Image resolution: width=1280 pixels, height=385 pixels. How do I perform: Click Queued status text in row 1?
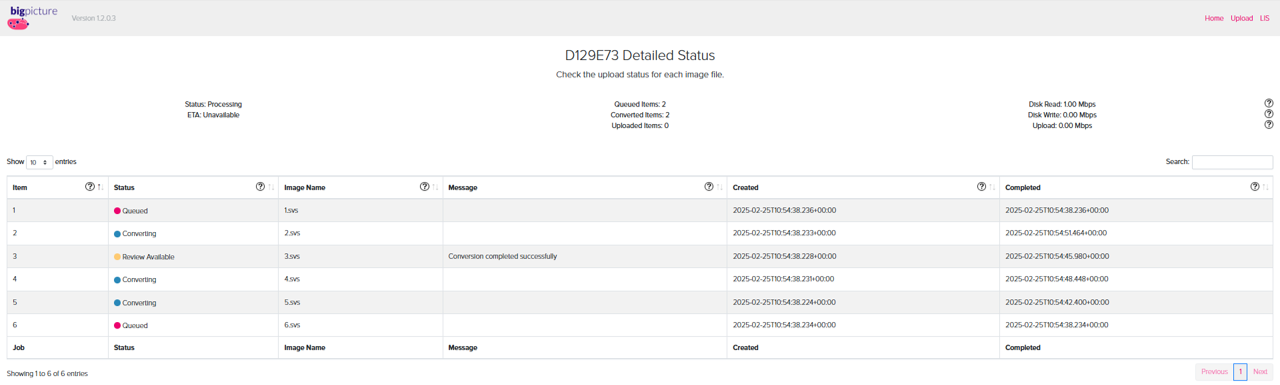tap(135, 211)
